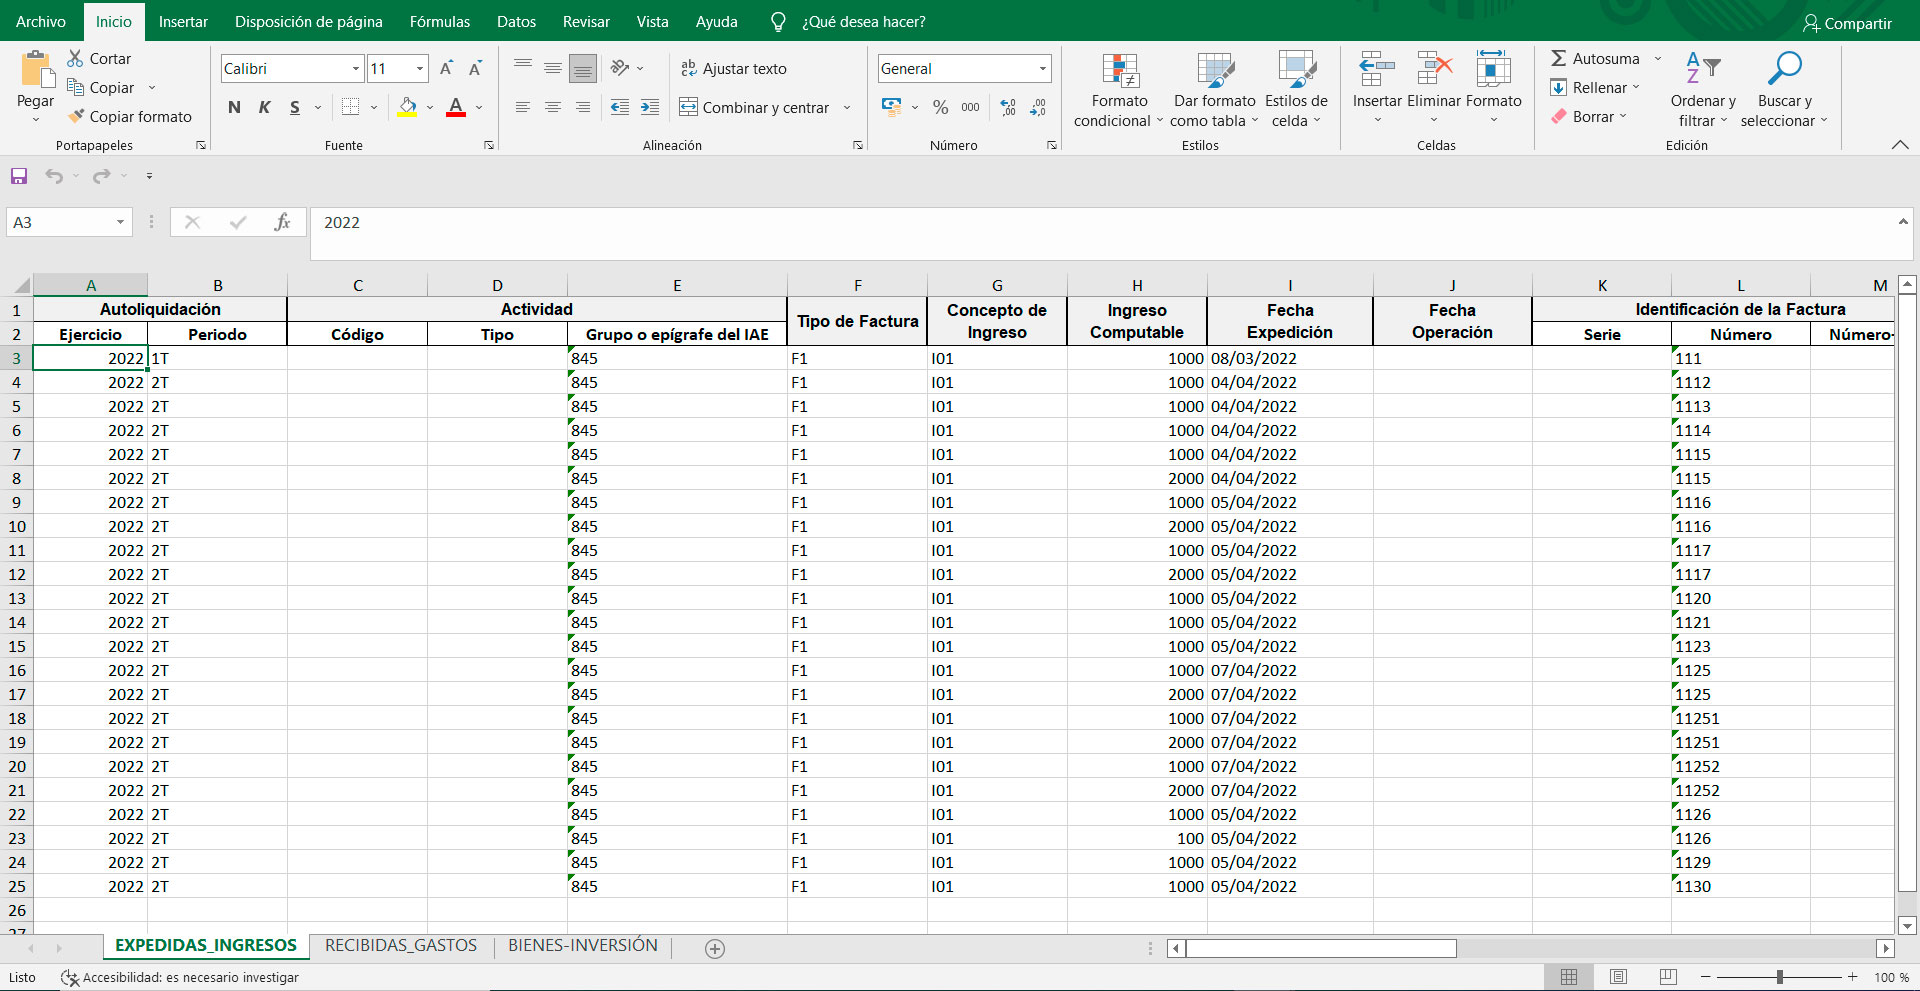
Task: Click the Cortar scissors icon
Action: [76, 59]
